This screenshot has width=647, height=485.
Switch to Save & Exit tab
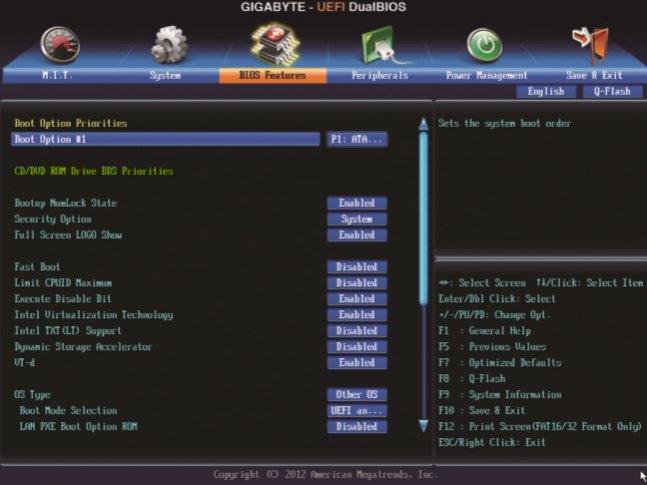point(594,76)
